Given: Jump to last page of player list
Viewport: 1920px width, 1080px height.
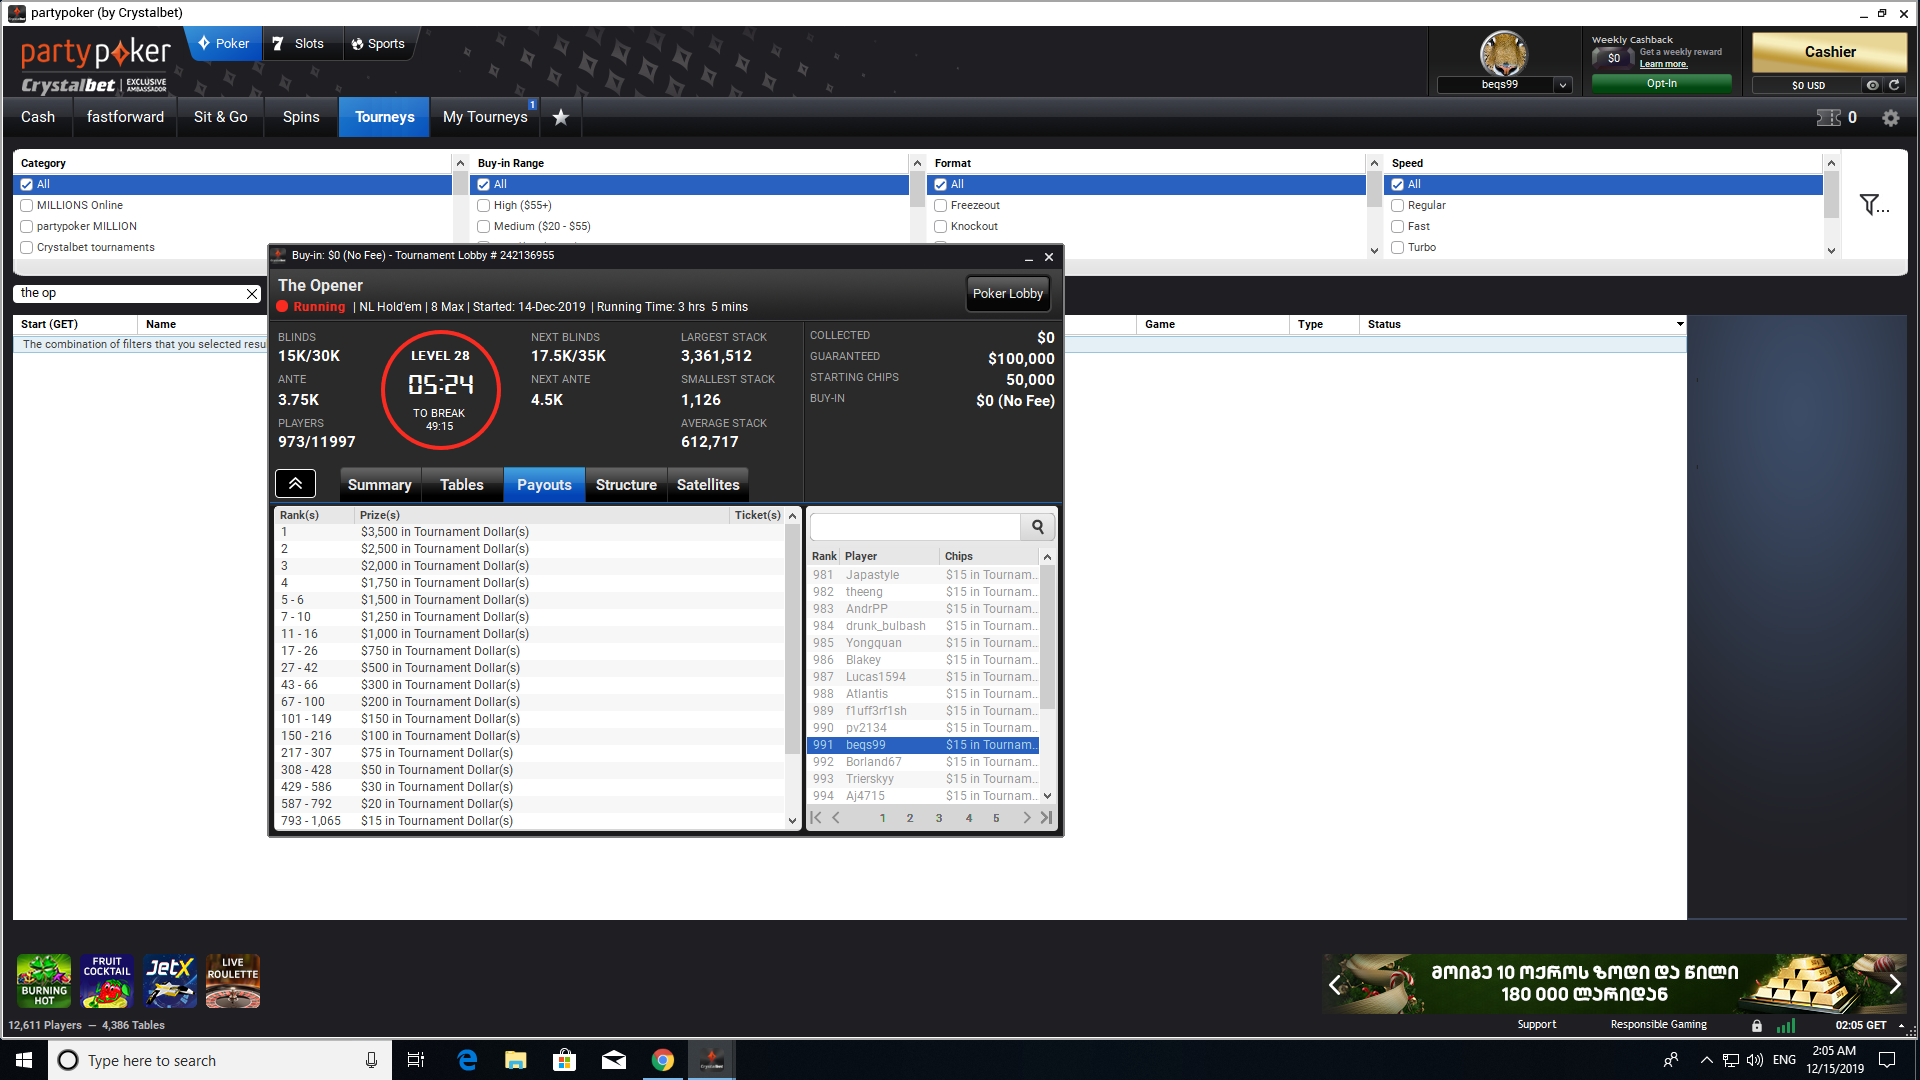Looking at the screenshot, I should pos(1046,818).
